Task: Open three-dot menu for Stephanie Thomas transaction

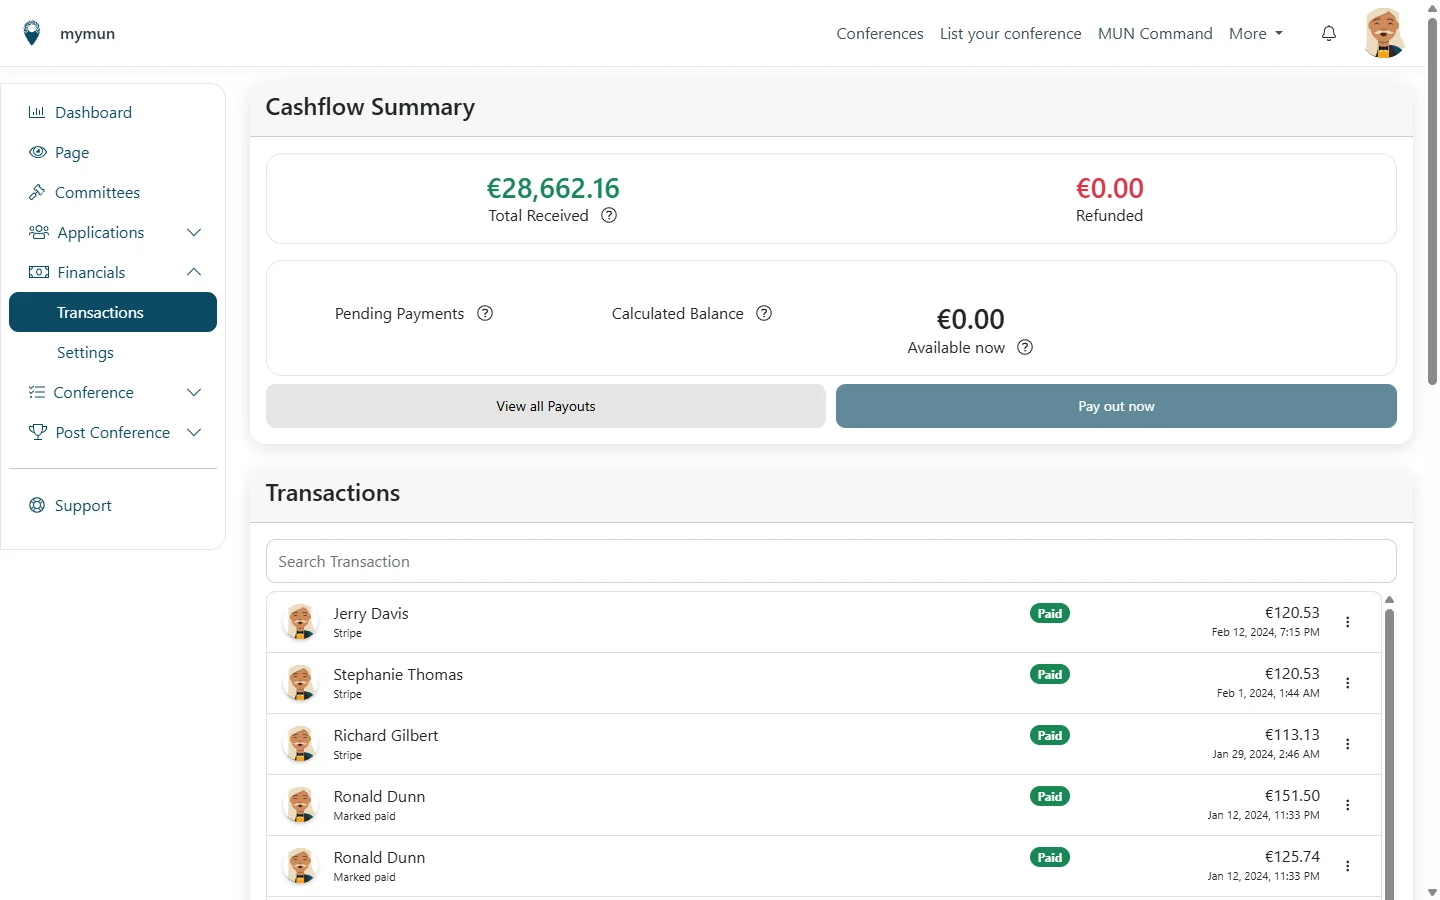Action: [x=1348, y=683]
